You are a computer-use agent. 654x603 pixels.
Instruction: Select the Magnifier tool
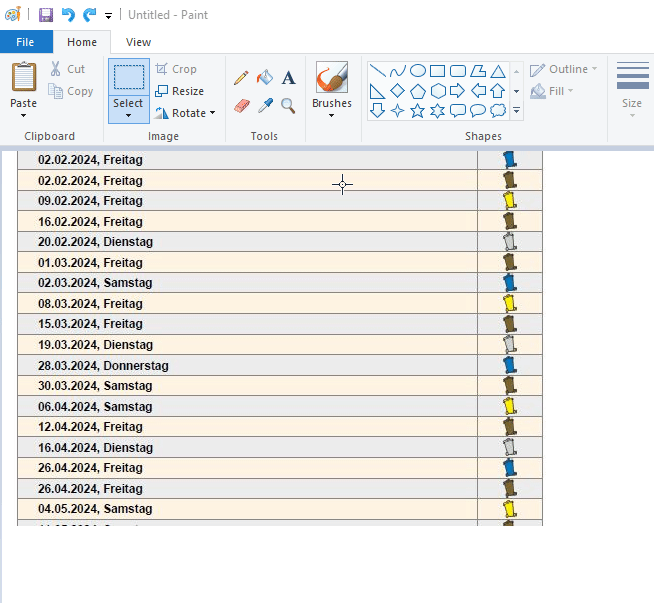click(288, 106)
